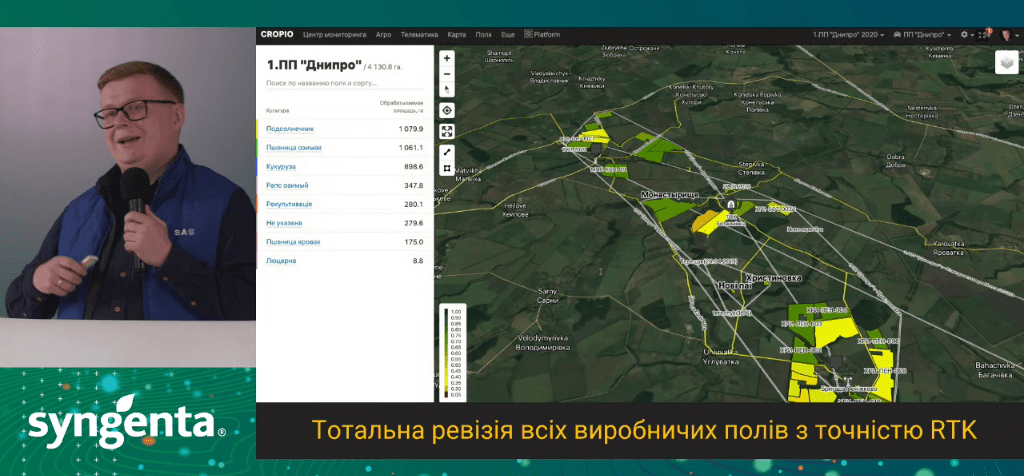This screenshot has height=476, width=1024.
Task: Select the distance measuring line tool
Action: pos(447,152)
